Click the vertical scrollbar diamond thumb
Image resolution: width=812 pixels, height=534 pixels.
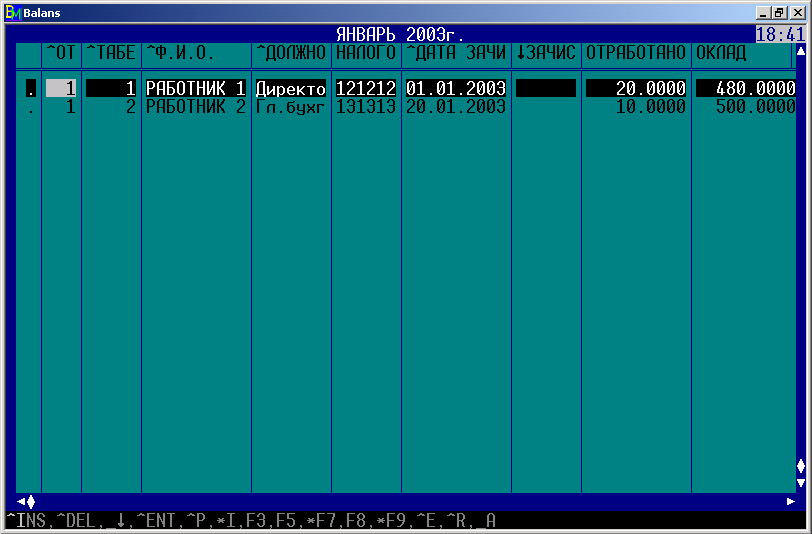tap(801, 466)
